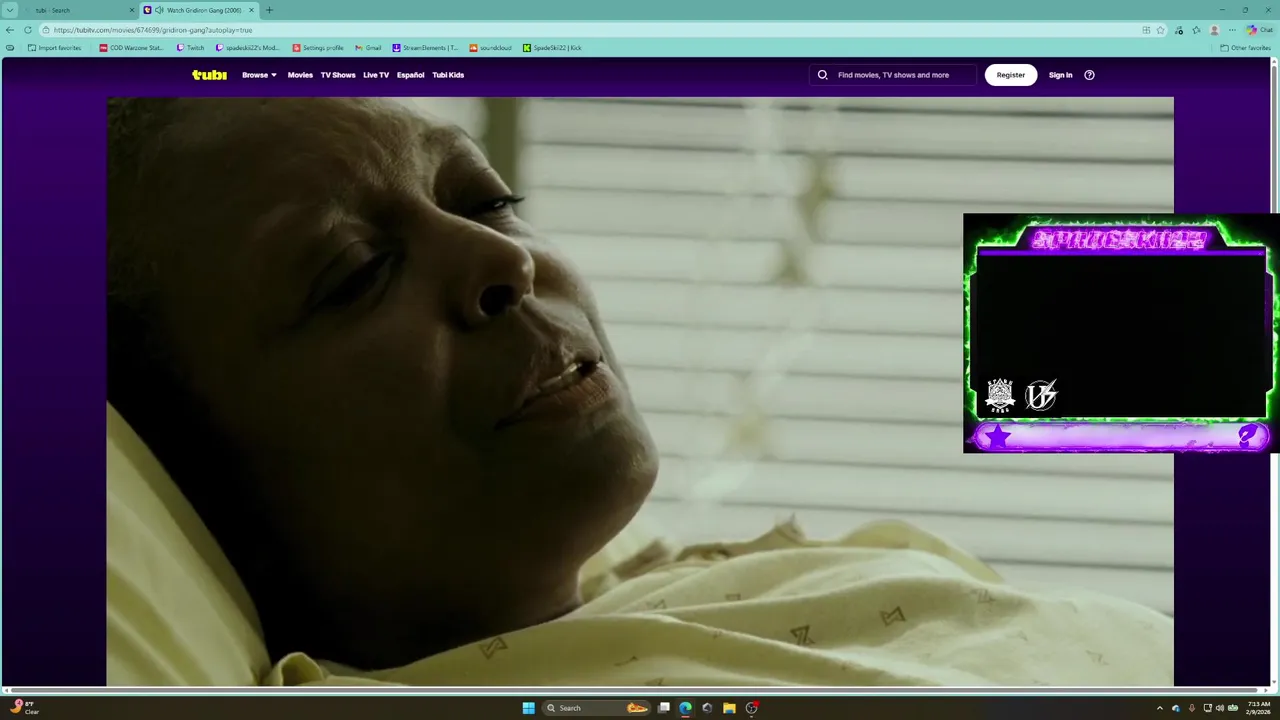Click the favorites bar workspace icon
The image size is (1280, 720).
10,48
